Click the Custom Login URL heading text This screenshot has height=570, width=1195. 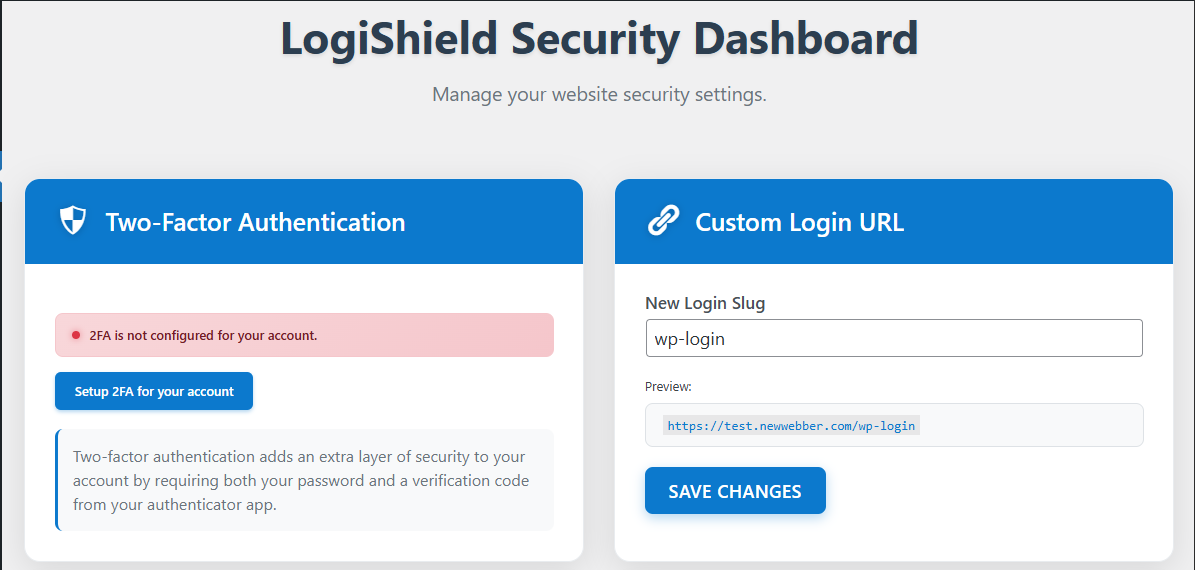799,223
